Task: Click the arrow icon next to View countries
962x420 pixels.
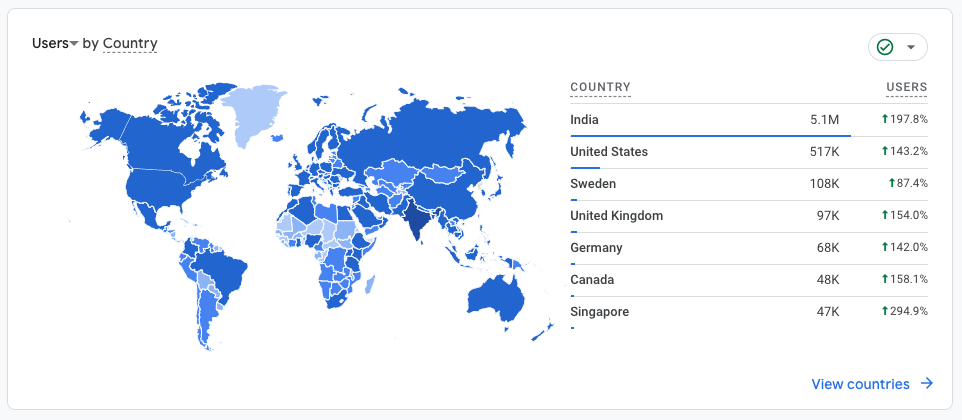Action: [x=927, y=384]
